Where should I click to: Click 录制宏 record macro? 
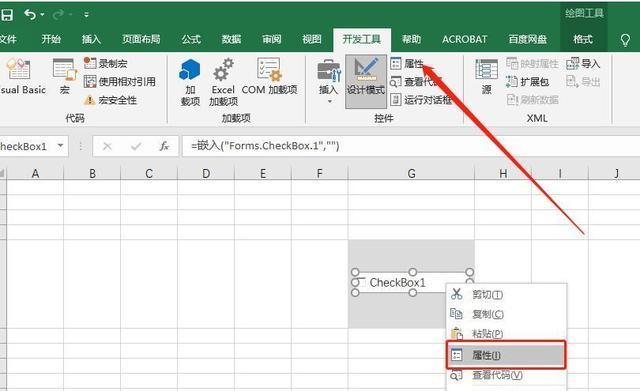coord(105,63)
